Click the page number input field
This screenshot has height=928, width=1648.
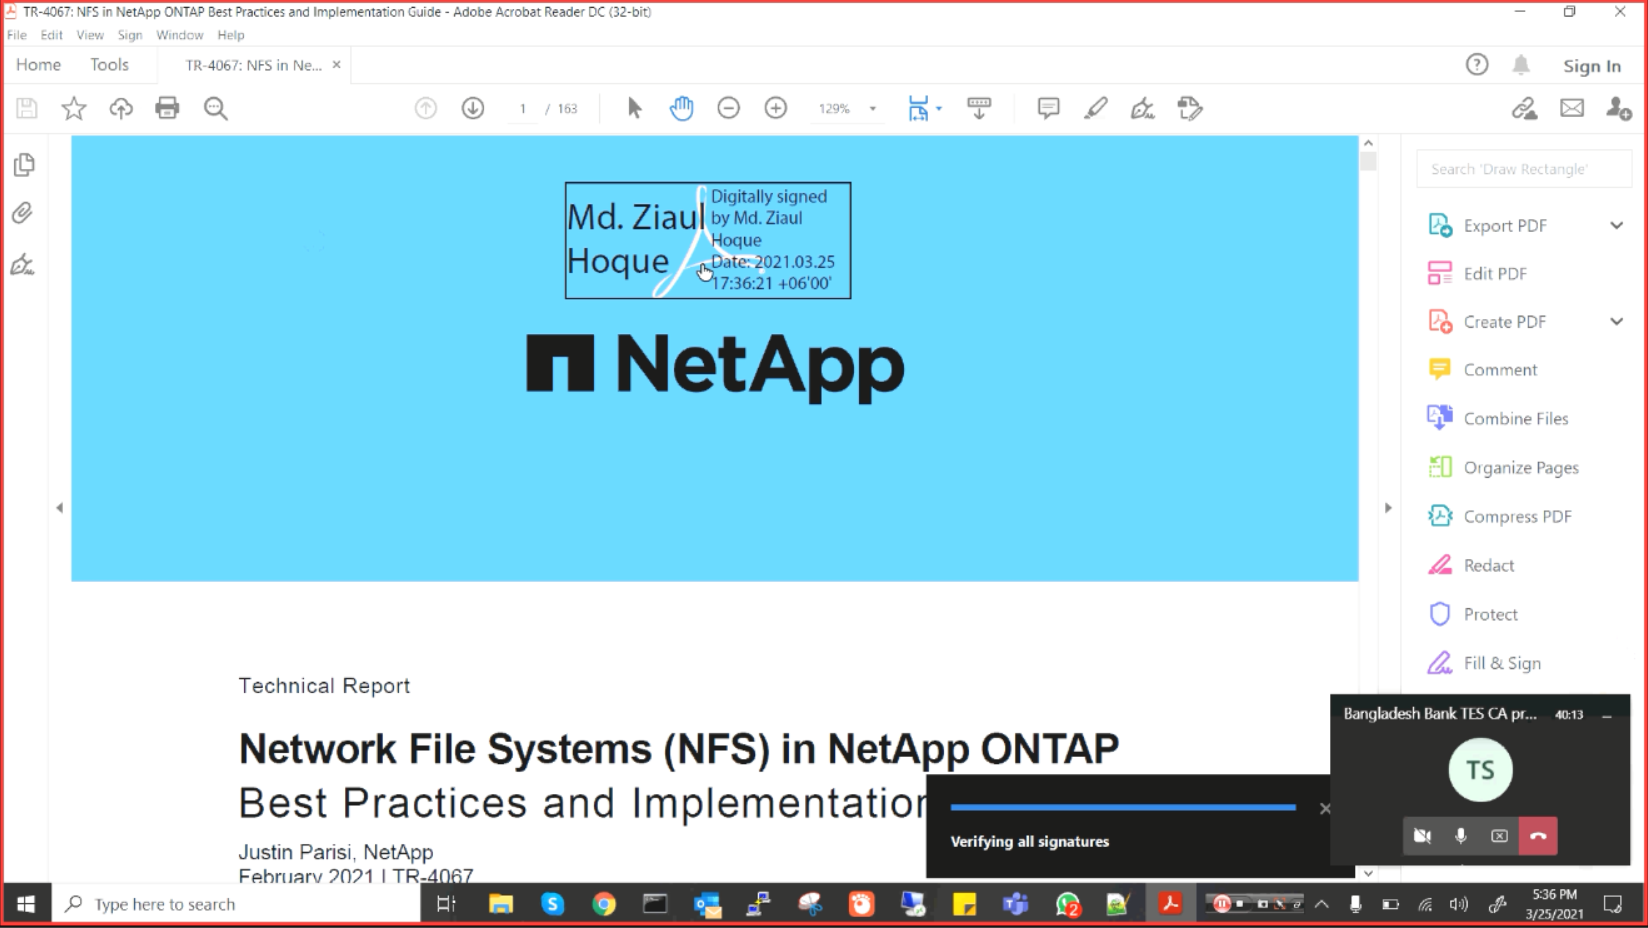(522, 108)
